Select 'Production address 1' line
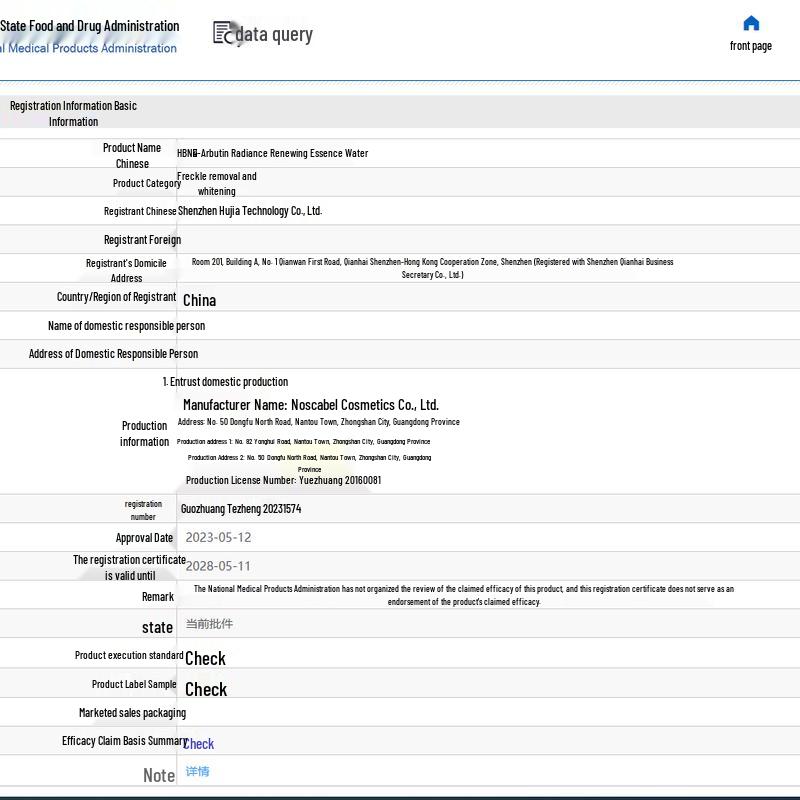Screen dimensions: 800x800 coord(304,442)
